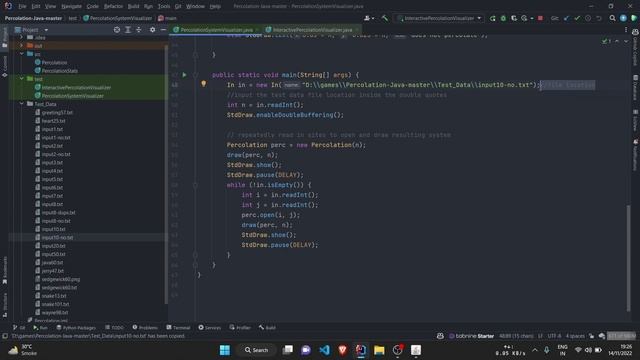Click the Build project hammer icon
The width and height of the screenshot is (640, 360).
(384, 18)
